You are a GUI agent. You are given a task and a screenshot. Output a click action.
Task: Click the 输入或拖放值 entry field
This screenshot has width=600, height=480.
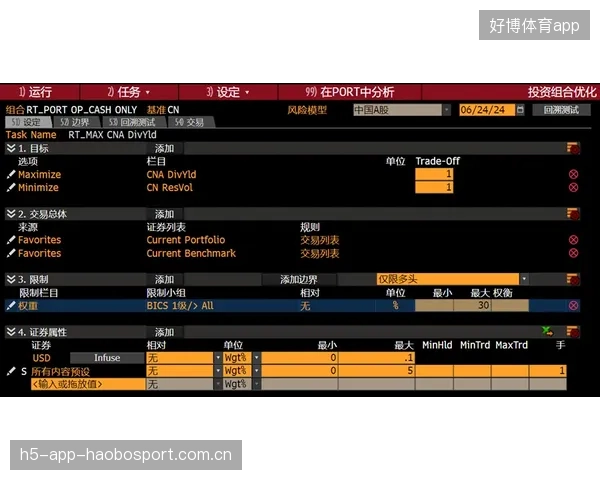(x=88, y=384)
